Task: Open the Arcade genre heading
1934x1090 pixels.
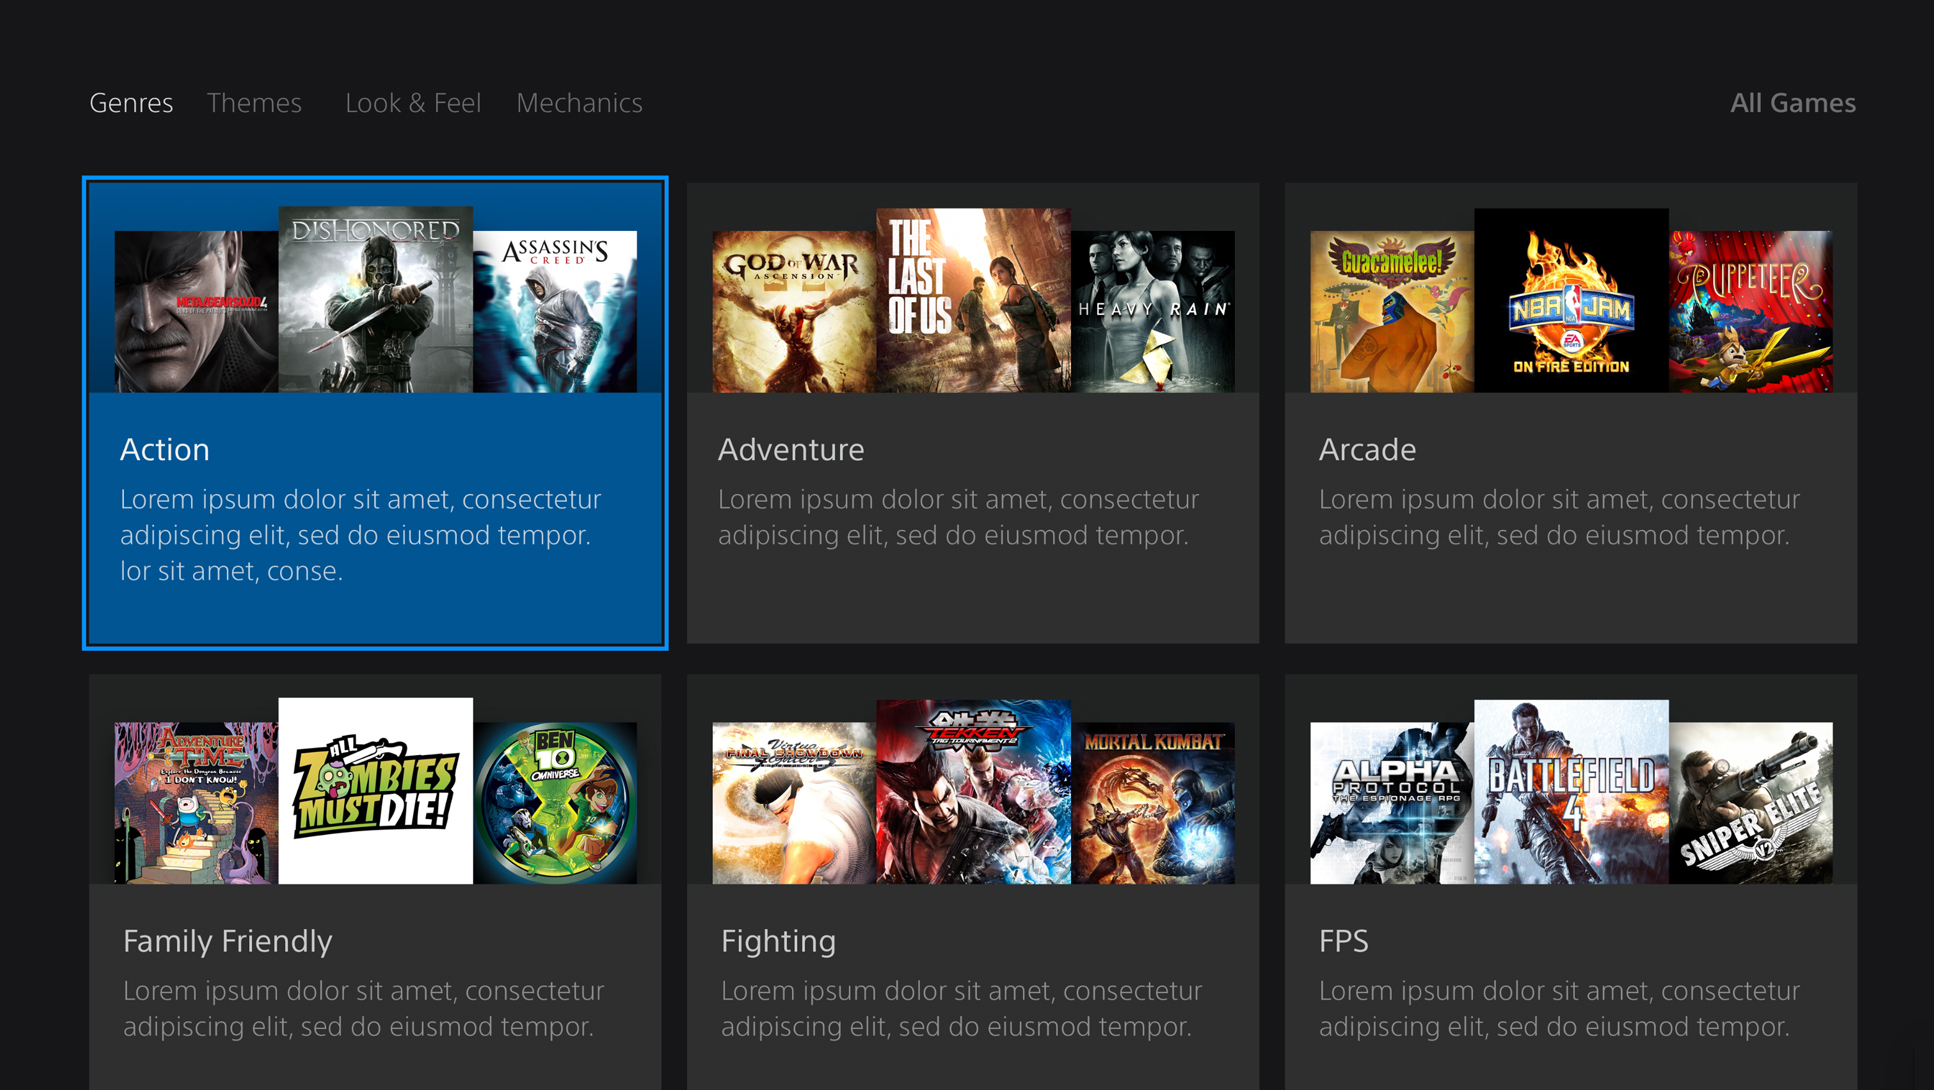Action: tap(1366, 450)
